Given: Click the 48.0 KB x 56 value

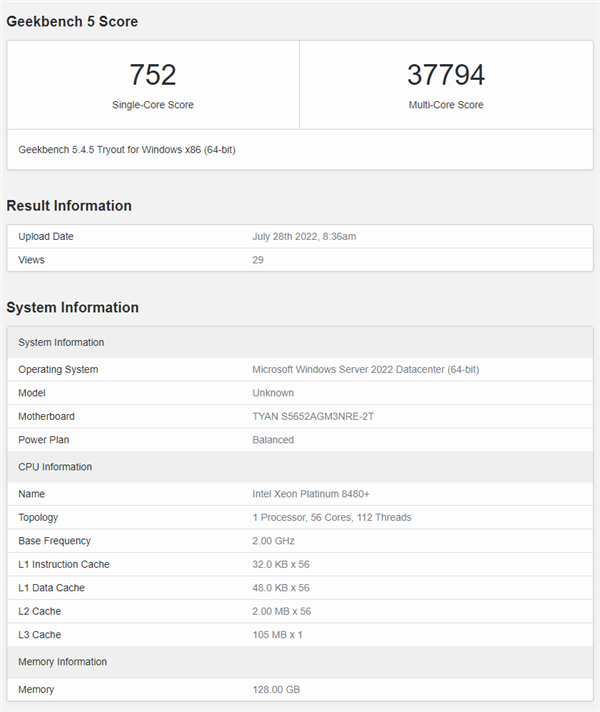Looking at the screenshot, I should (280, 588).
